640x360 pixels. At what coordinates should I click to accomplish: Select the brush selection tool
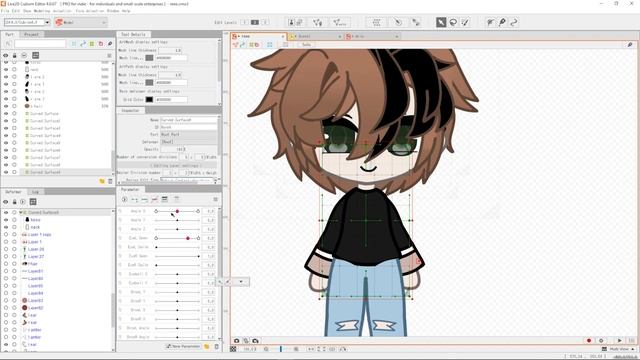pyautogui.click(x=465, y=22)
